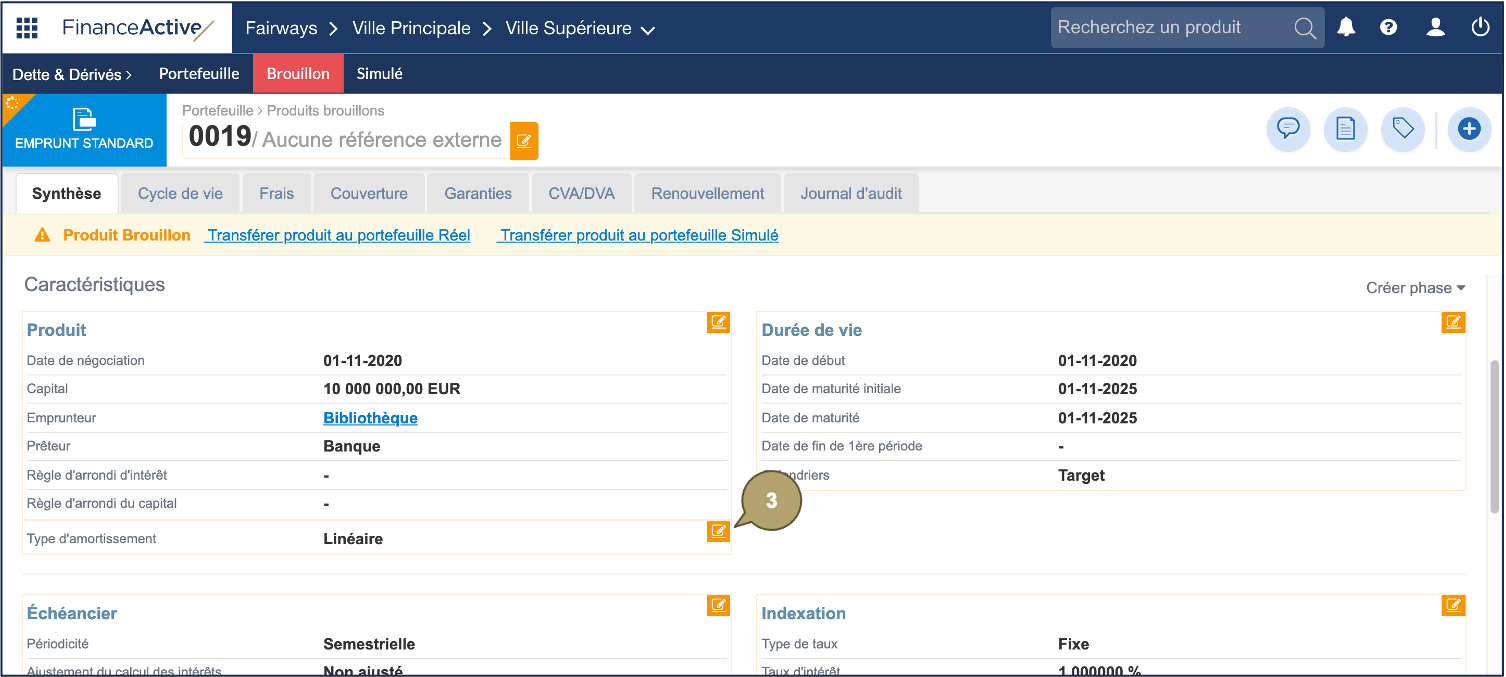Open the comments speech bubble icon

tap(1288, 129)
